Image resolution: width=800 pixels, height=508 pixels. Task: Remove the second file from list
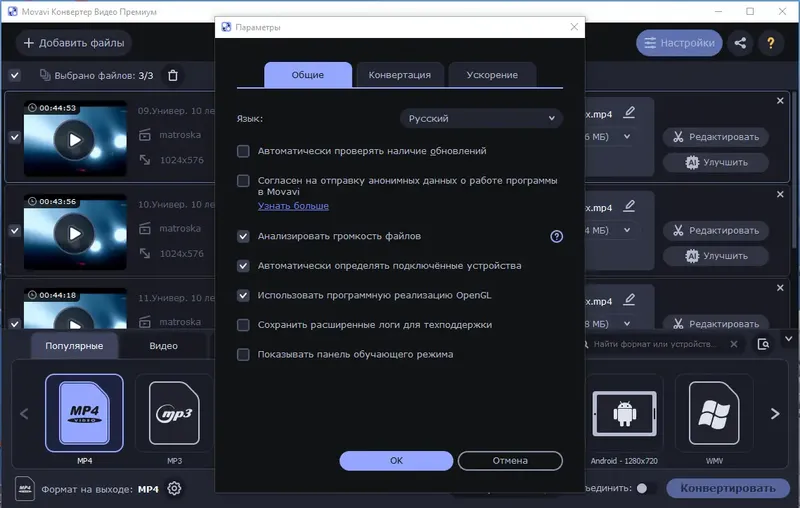[x=780, y=194]
